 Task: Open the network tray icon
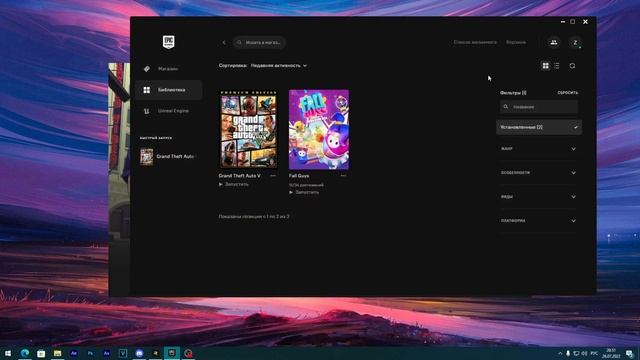(x=576, y=353)
